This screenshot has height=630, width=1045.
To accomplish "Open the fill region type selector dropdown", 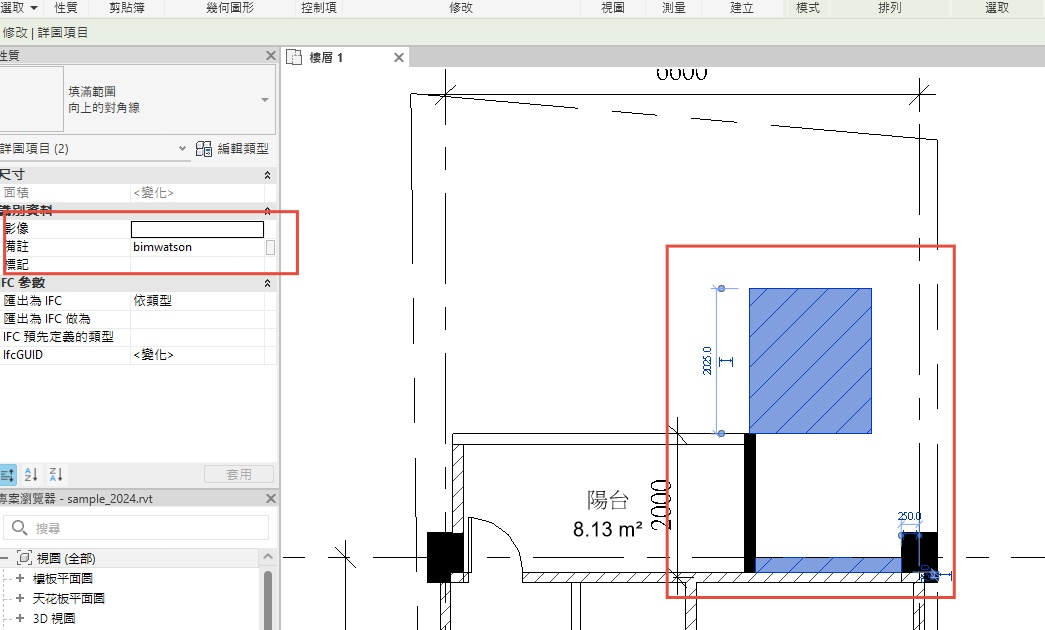I will pos(265,100).
